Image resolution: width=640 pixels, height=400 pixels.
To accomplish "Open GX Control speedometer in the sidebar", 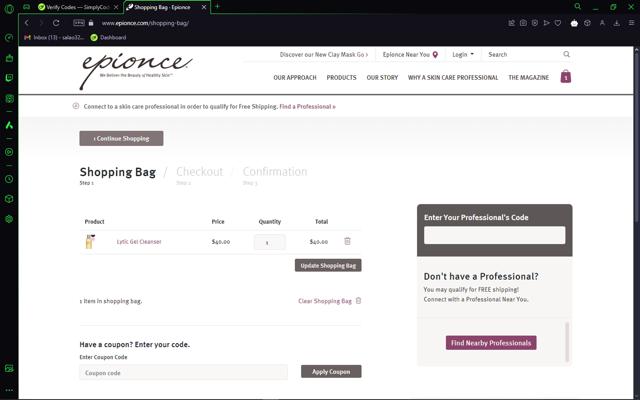I will pos(9,38).
